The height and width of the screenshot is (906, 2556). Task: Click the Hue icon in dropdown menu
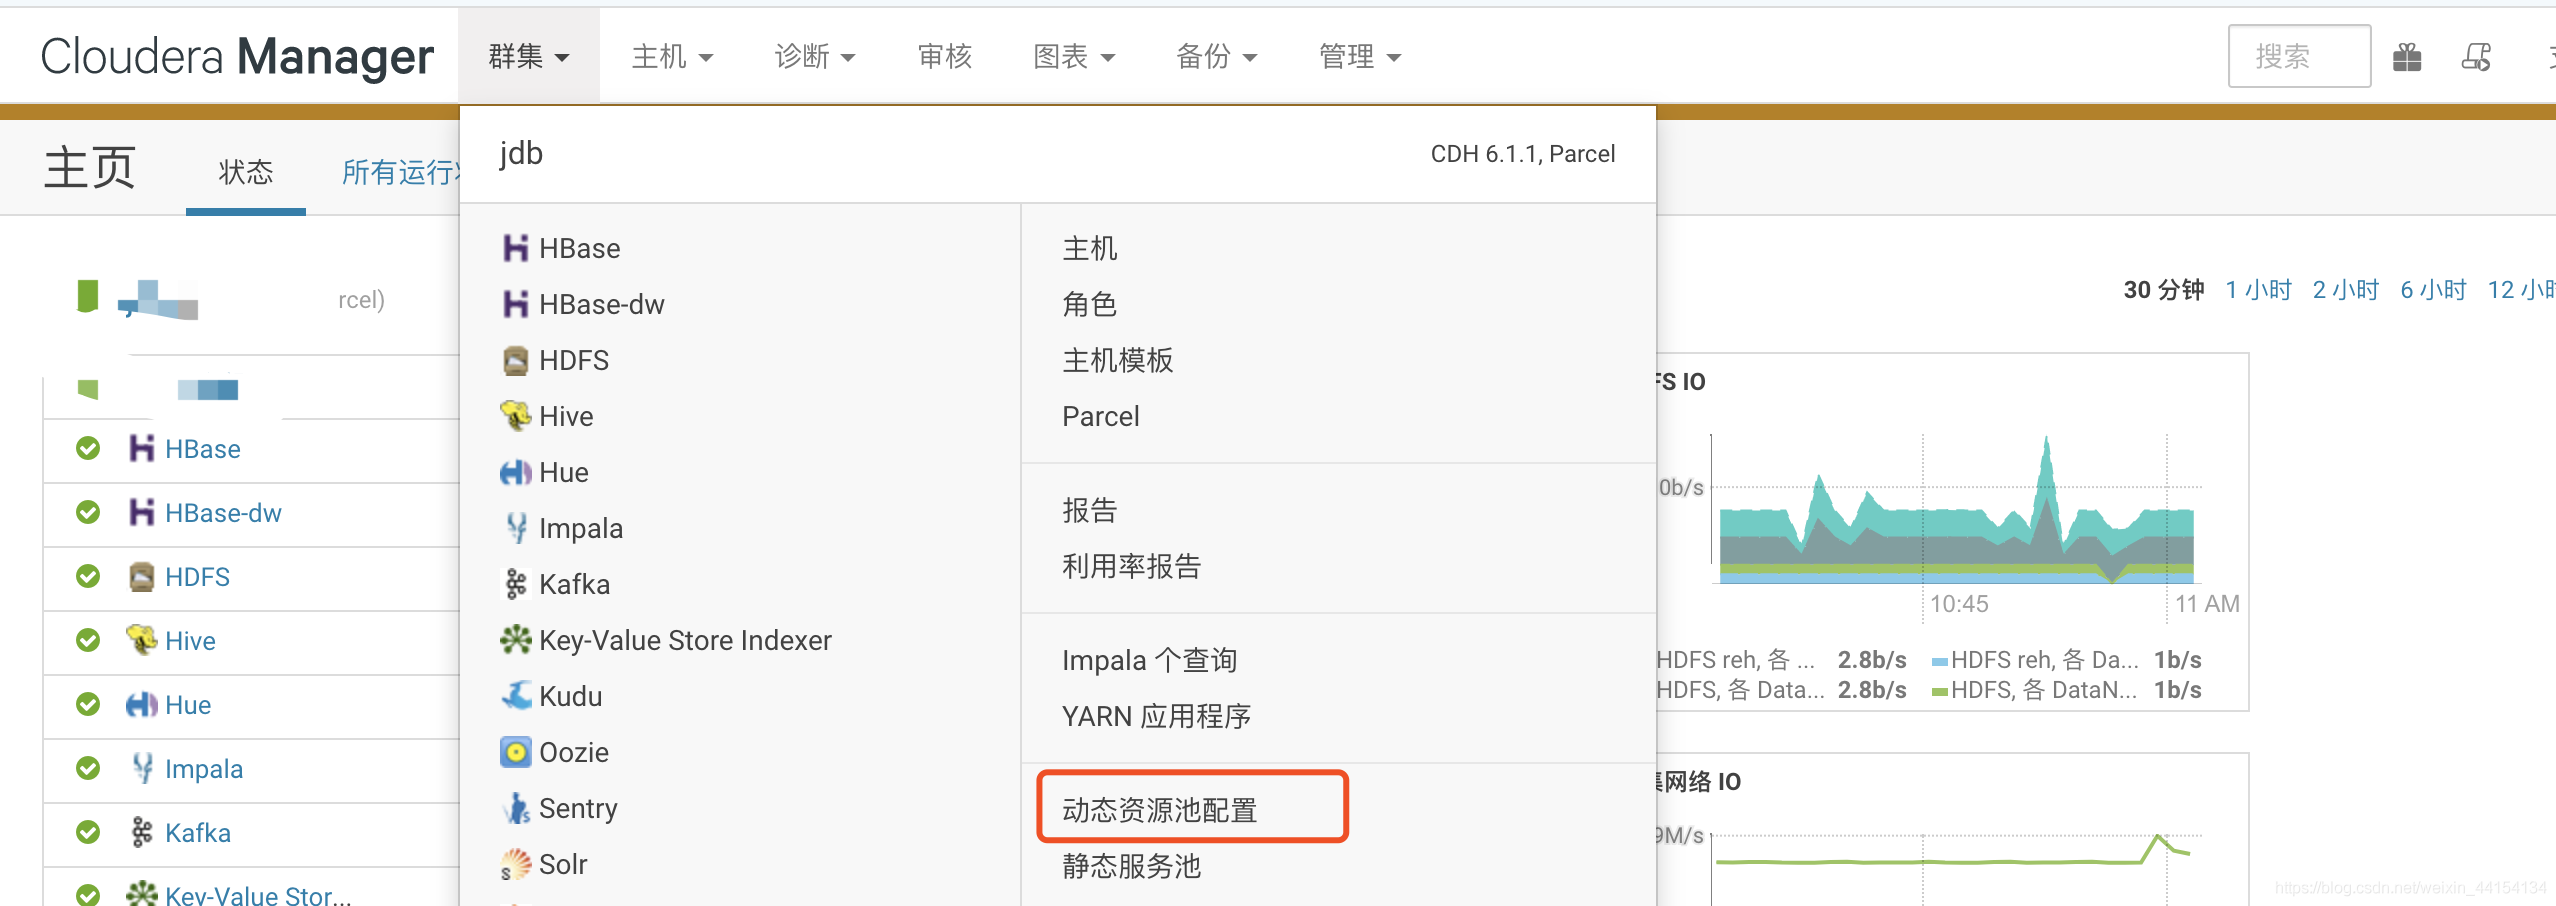516,472
